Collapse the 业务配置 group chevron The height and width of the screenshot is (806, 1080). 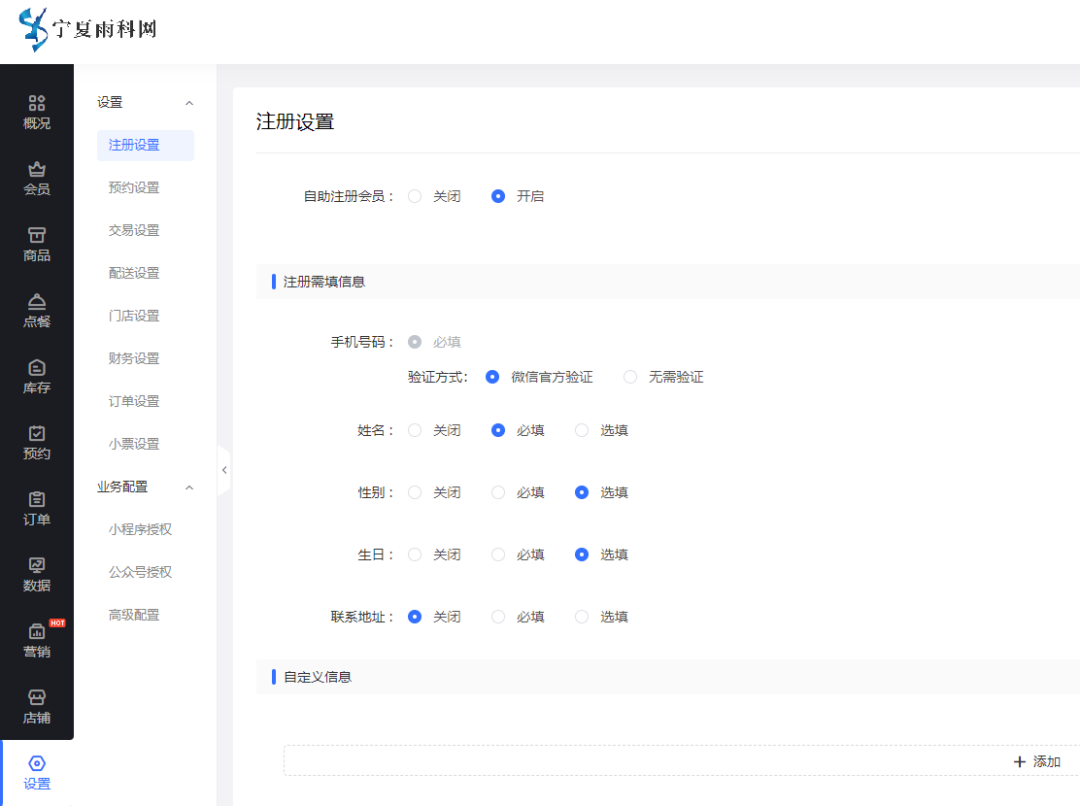coord(189,488)
